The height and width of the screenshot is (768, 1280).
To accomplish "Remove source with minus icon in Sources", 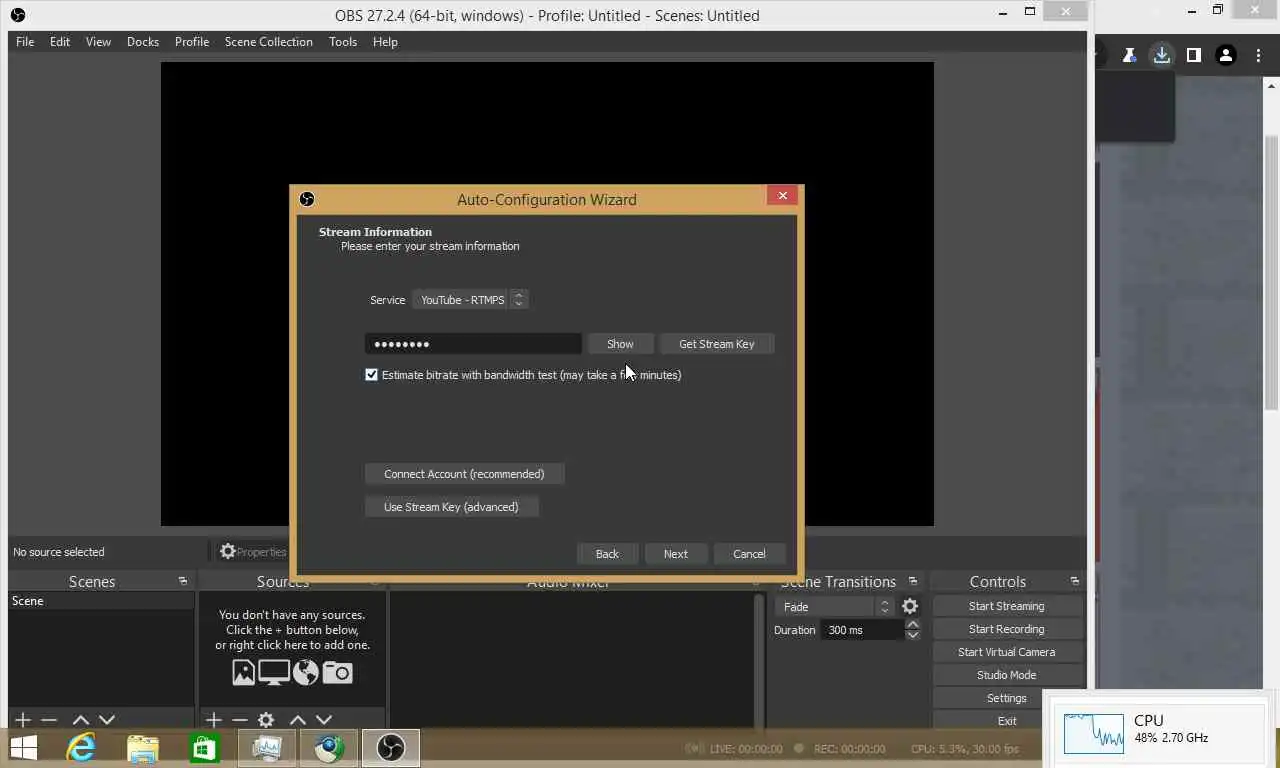I will tap(239, 720).
